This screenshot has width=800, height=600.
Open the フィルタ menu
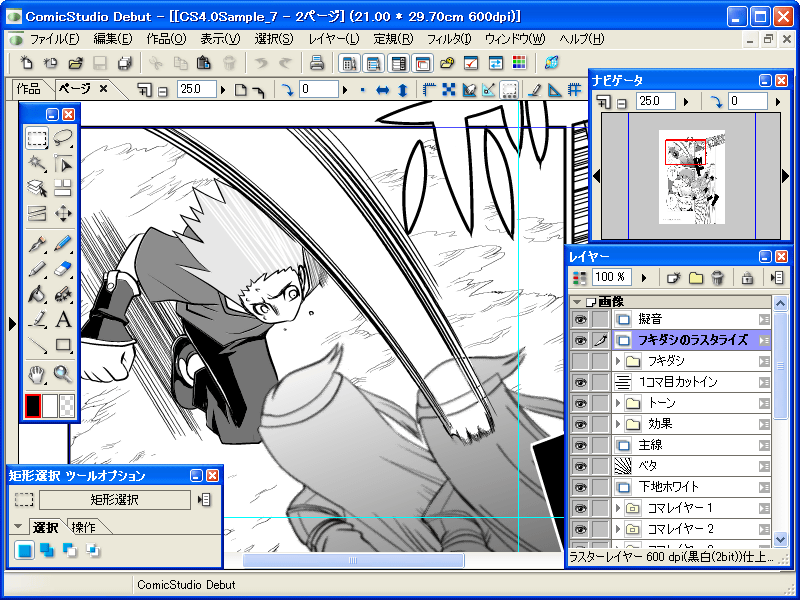click(449, 39)
